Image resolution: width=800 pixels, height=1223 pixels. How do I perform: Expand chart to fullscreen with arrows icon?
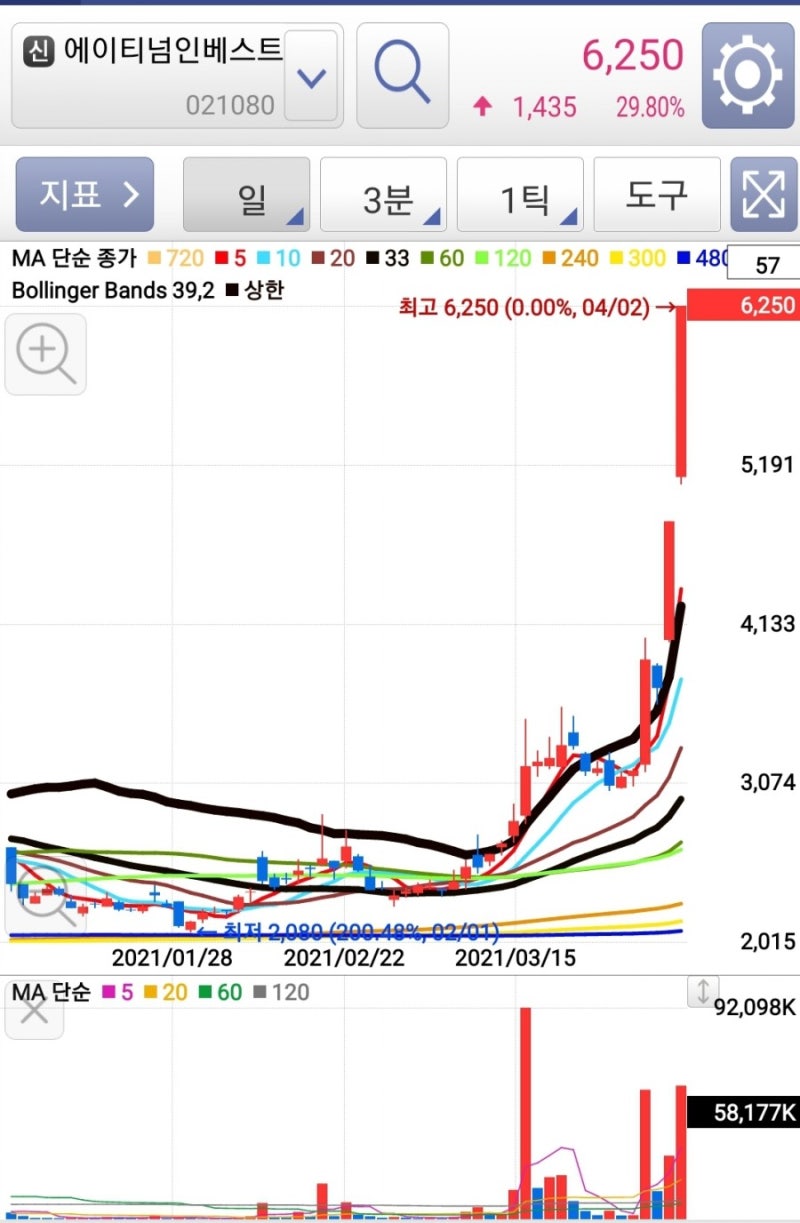coord(764,195)
